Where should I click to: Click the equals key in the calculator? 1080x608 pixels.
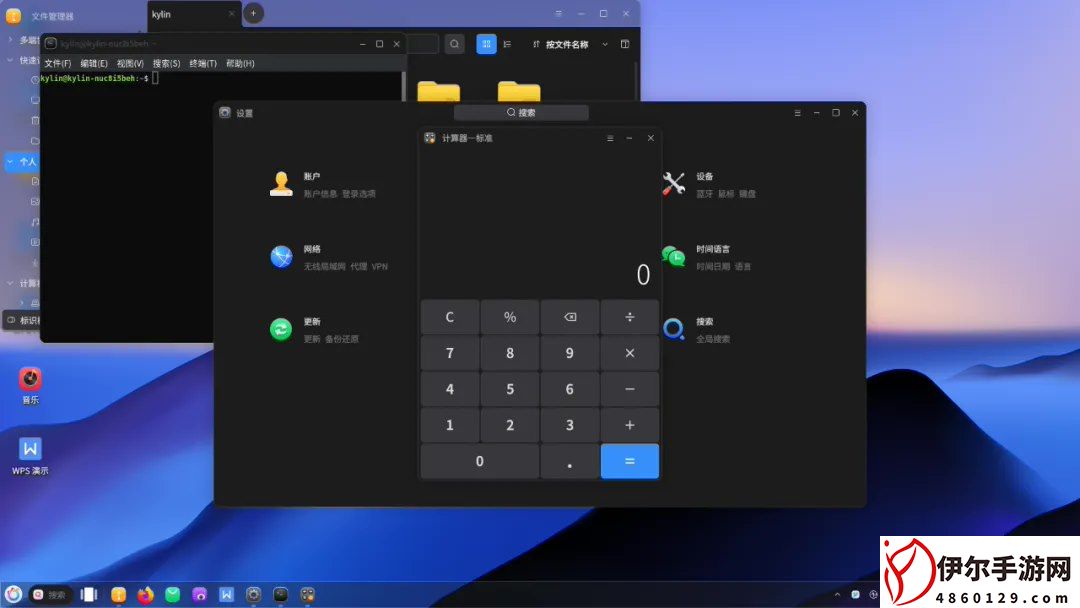point(630,461)
